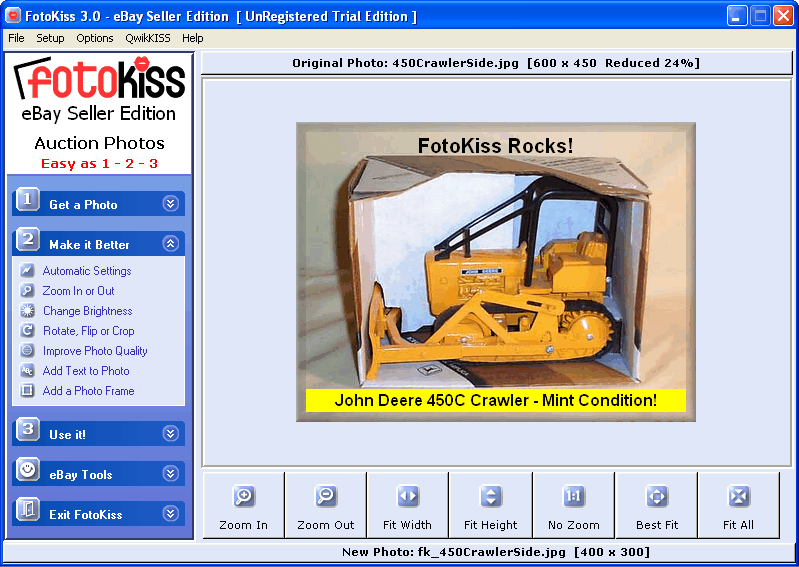
Task: Click the step 2 number badge
Action: (x=28, y=239)
